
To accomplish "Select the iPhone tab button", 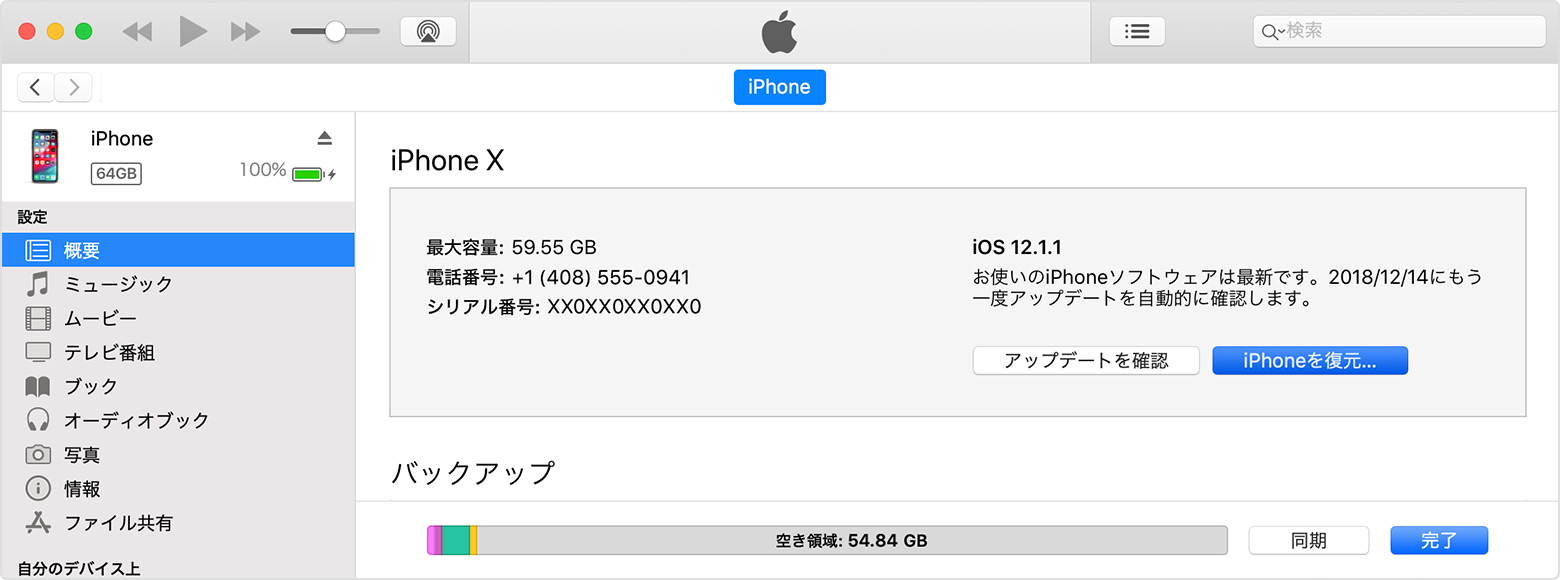I will click(779, 87).
